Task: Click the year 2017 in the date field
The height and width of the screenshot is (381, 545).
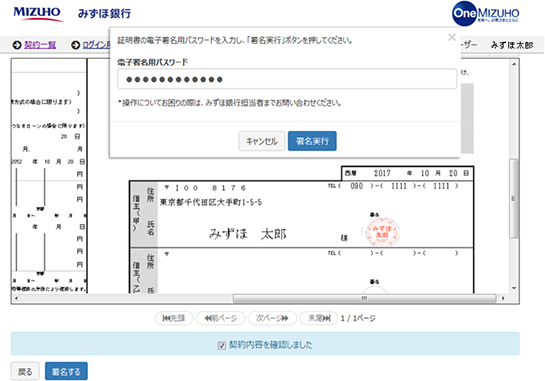Action: coord(382,173)
